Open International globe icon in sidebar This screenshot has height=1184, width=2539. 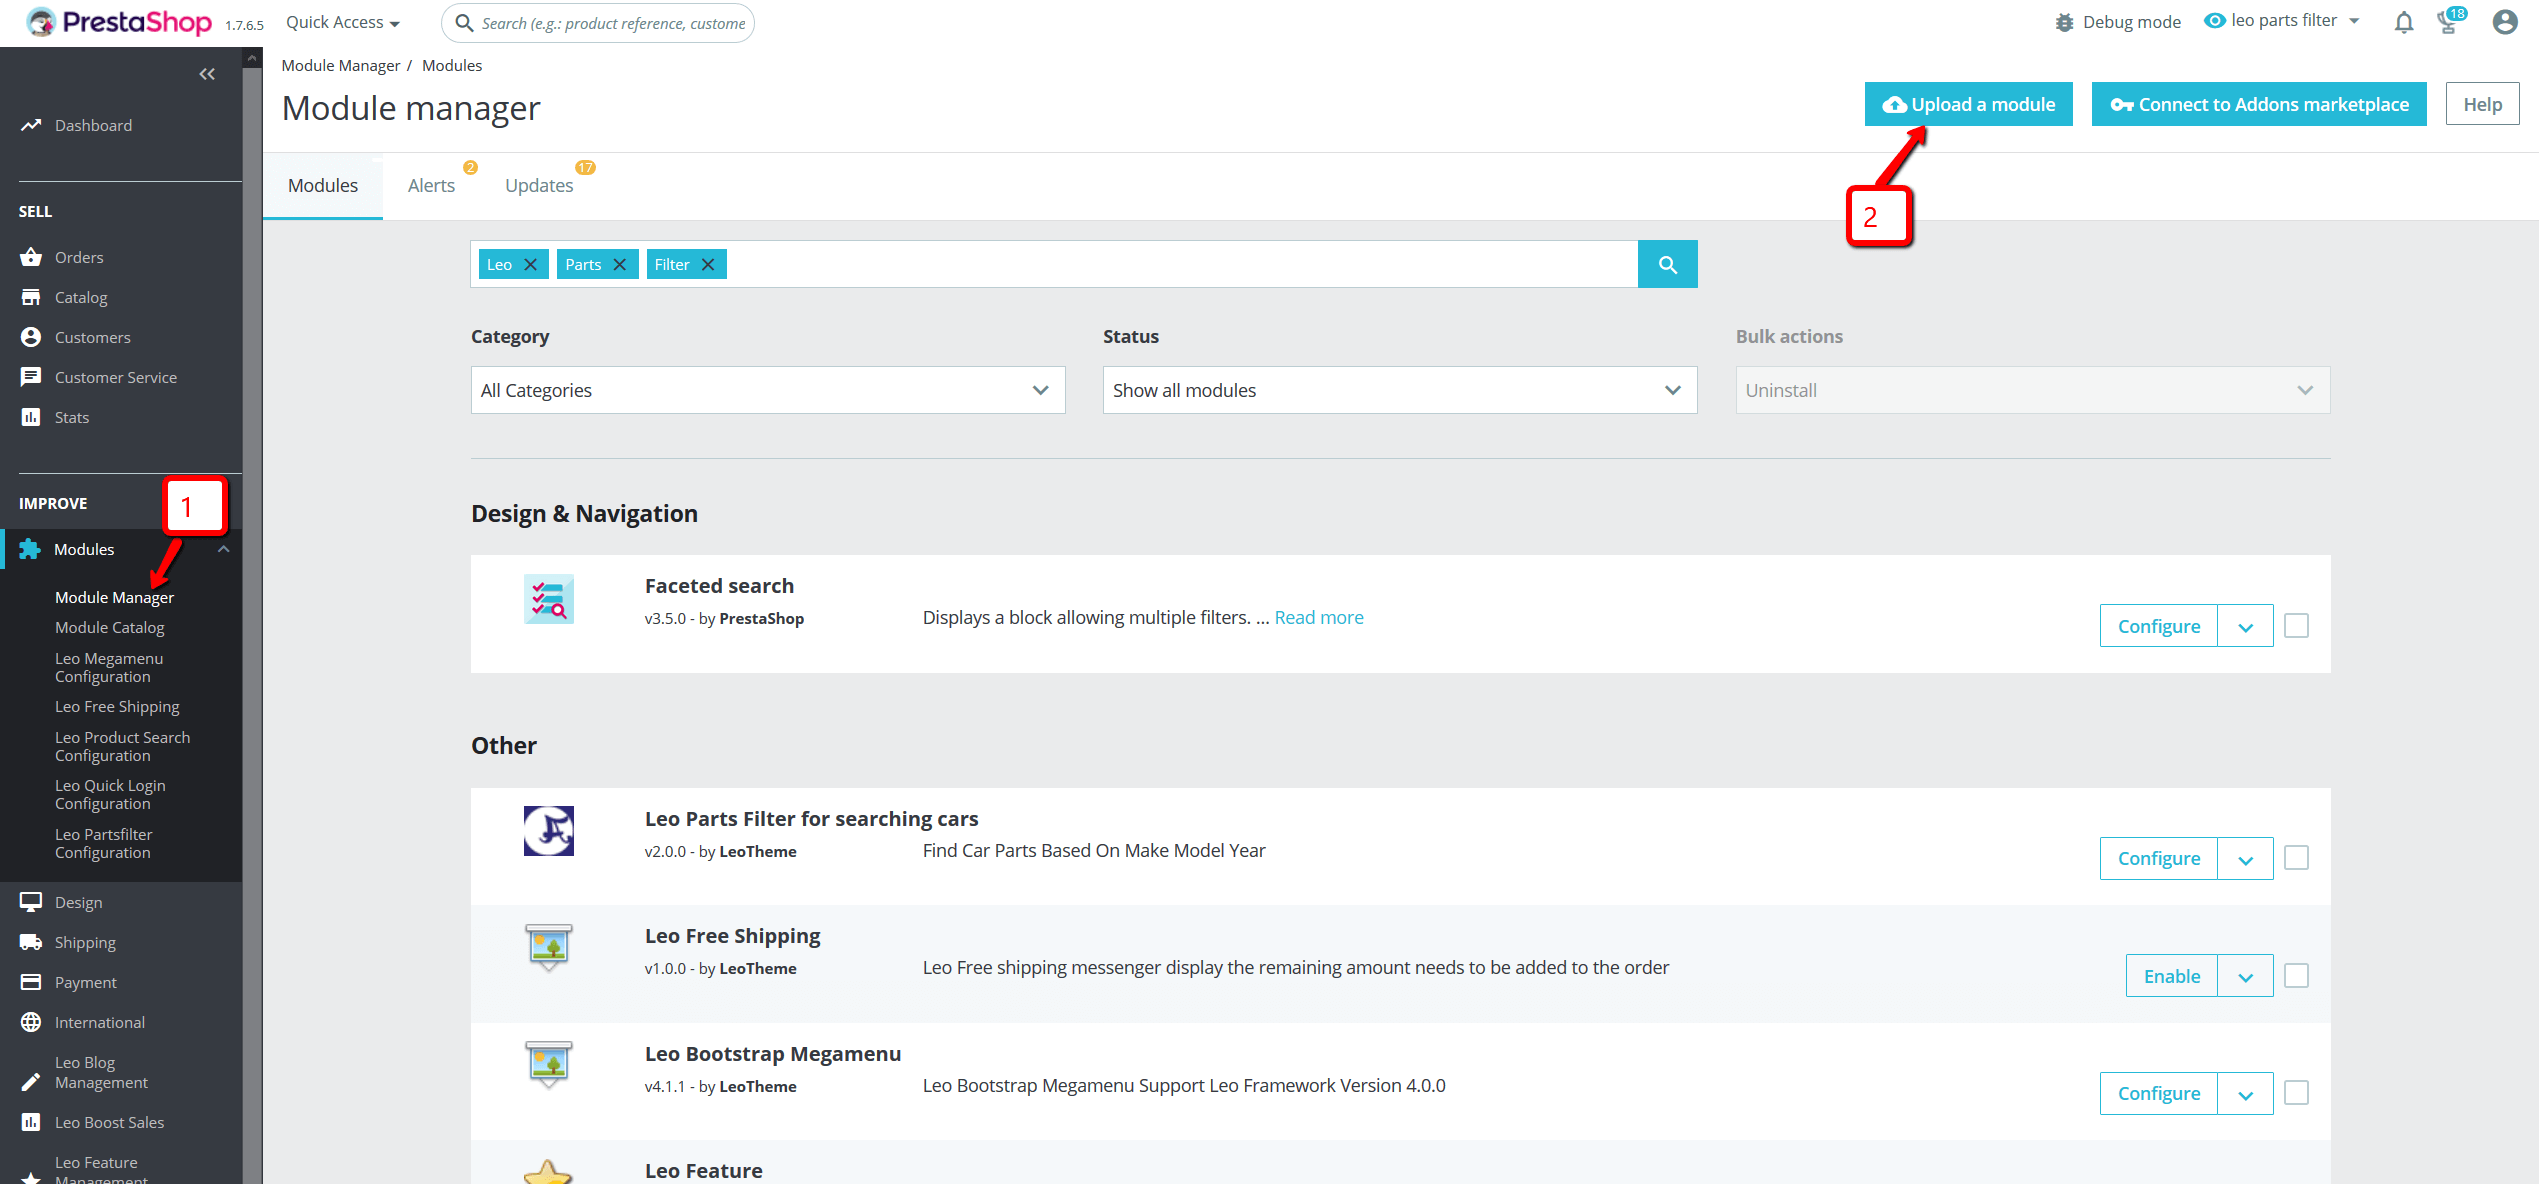[31, 1022]
